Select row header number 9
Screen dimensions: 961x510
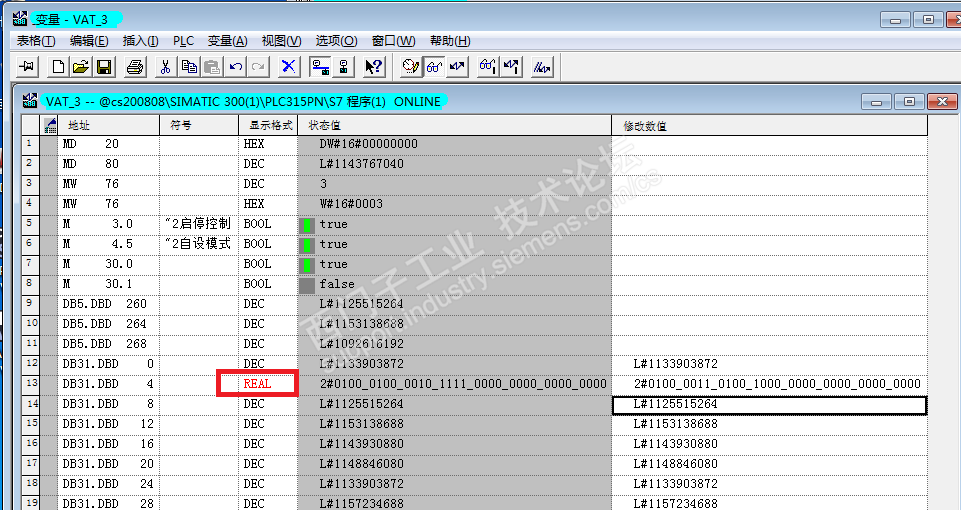point(30,304)
